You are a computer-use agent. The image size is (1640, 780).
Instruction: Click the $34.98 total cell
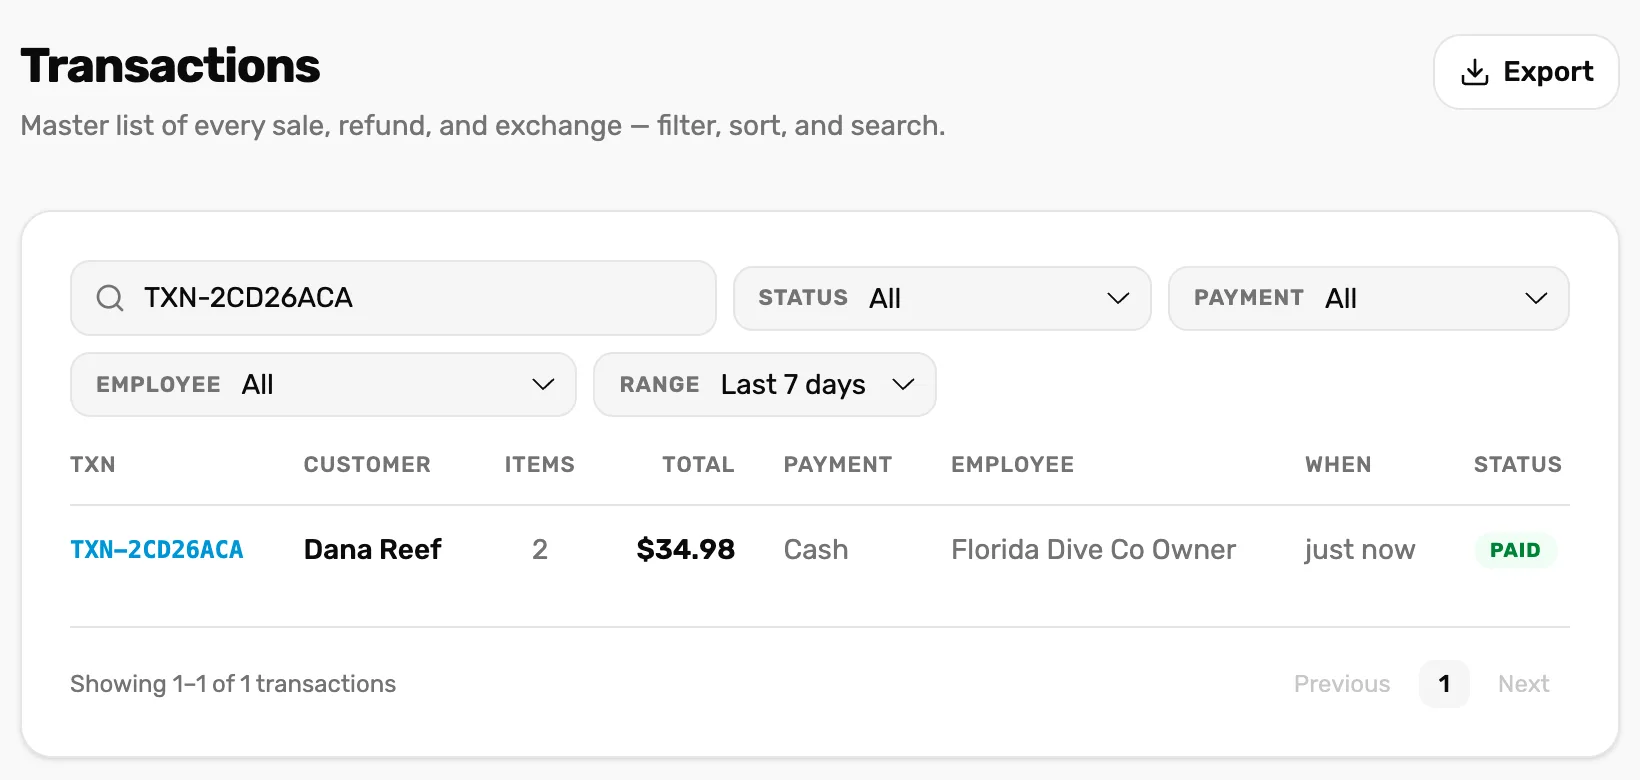686,549
